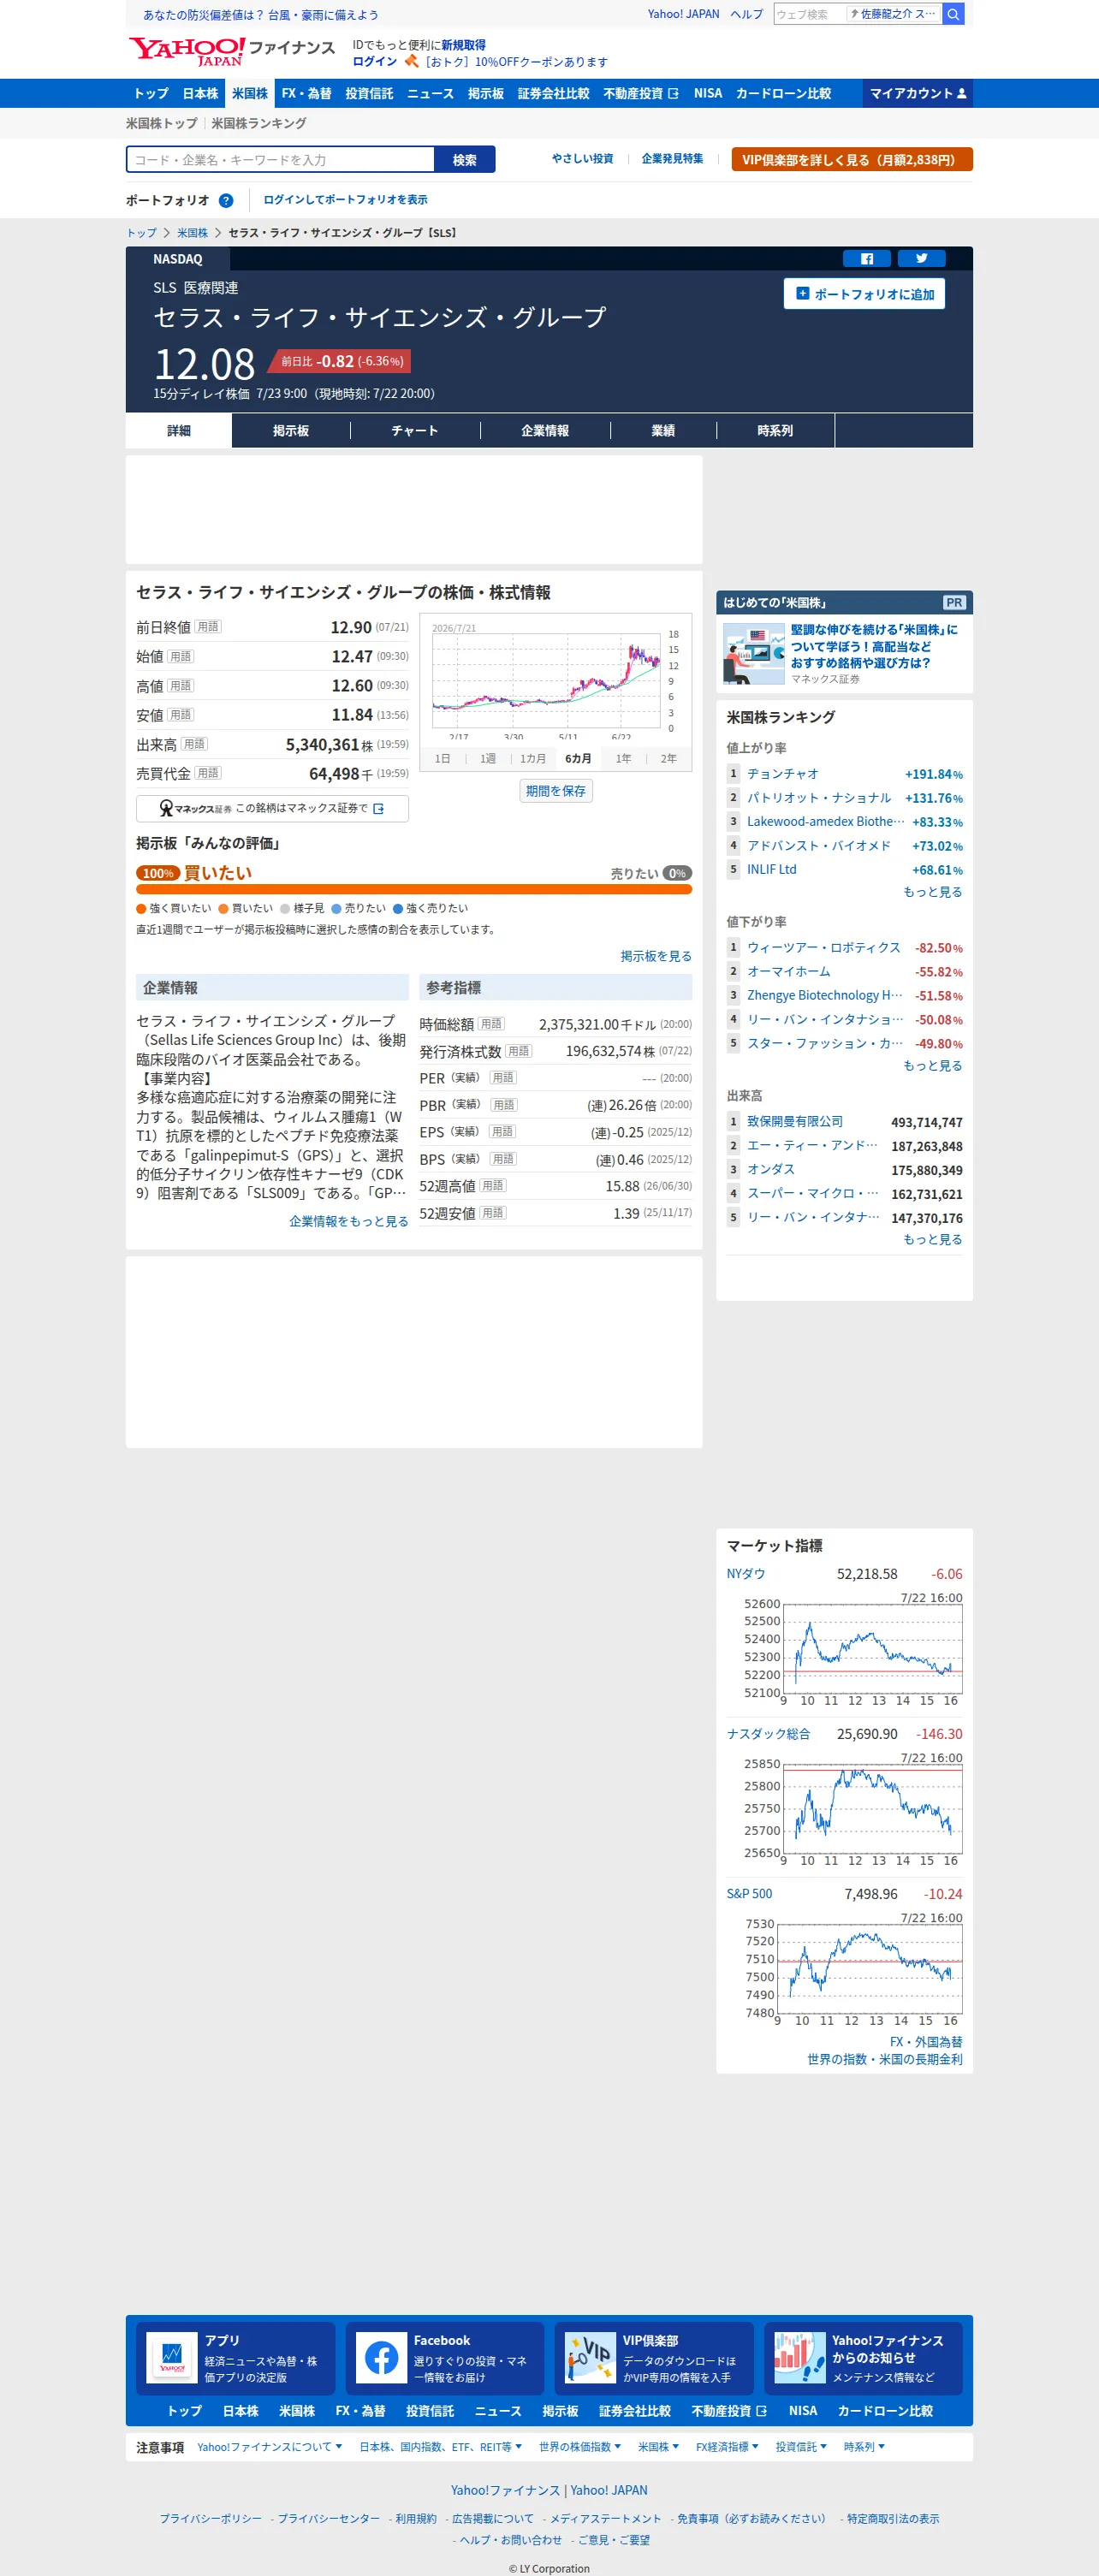1099x2576 pixels.
Task: Open FX・為替 in the top navigation bar
Action: pos(306,93)
